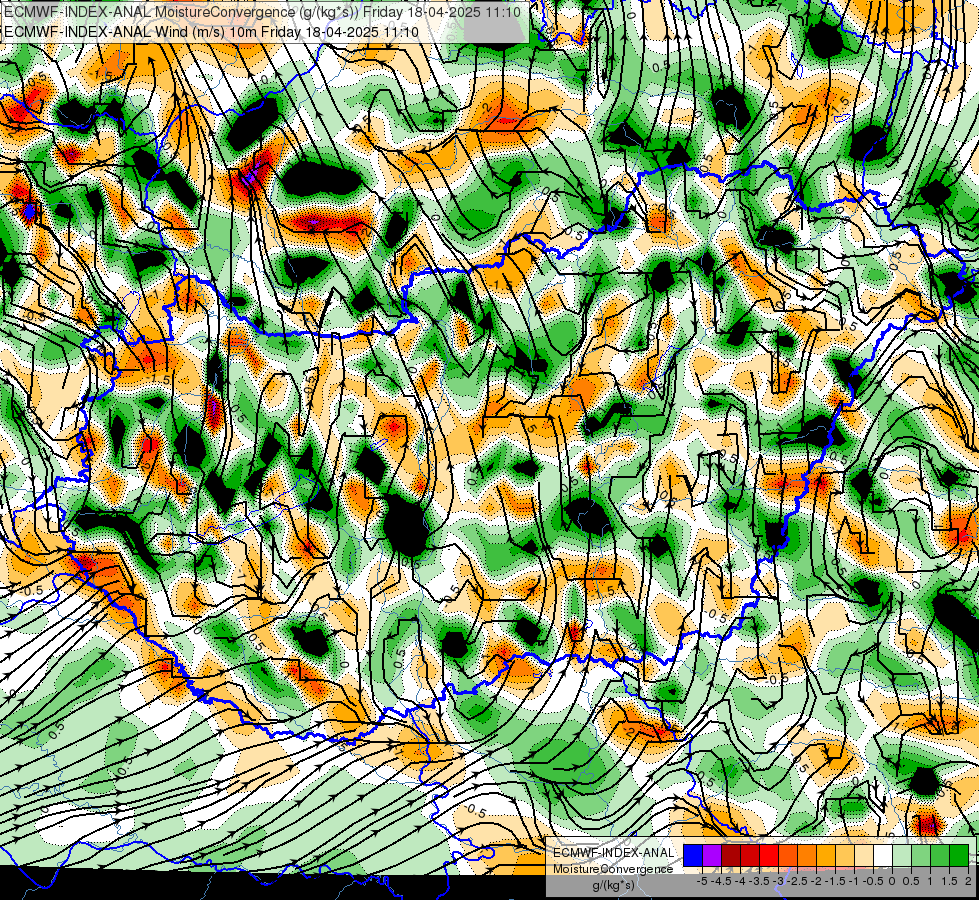Screen dimensions: 979x900
Task: Click the palest green swatch for 0 to 0.5
Action: [902, 855]
